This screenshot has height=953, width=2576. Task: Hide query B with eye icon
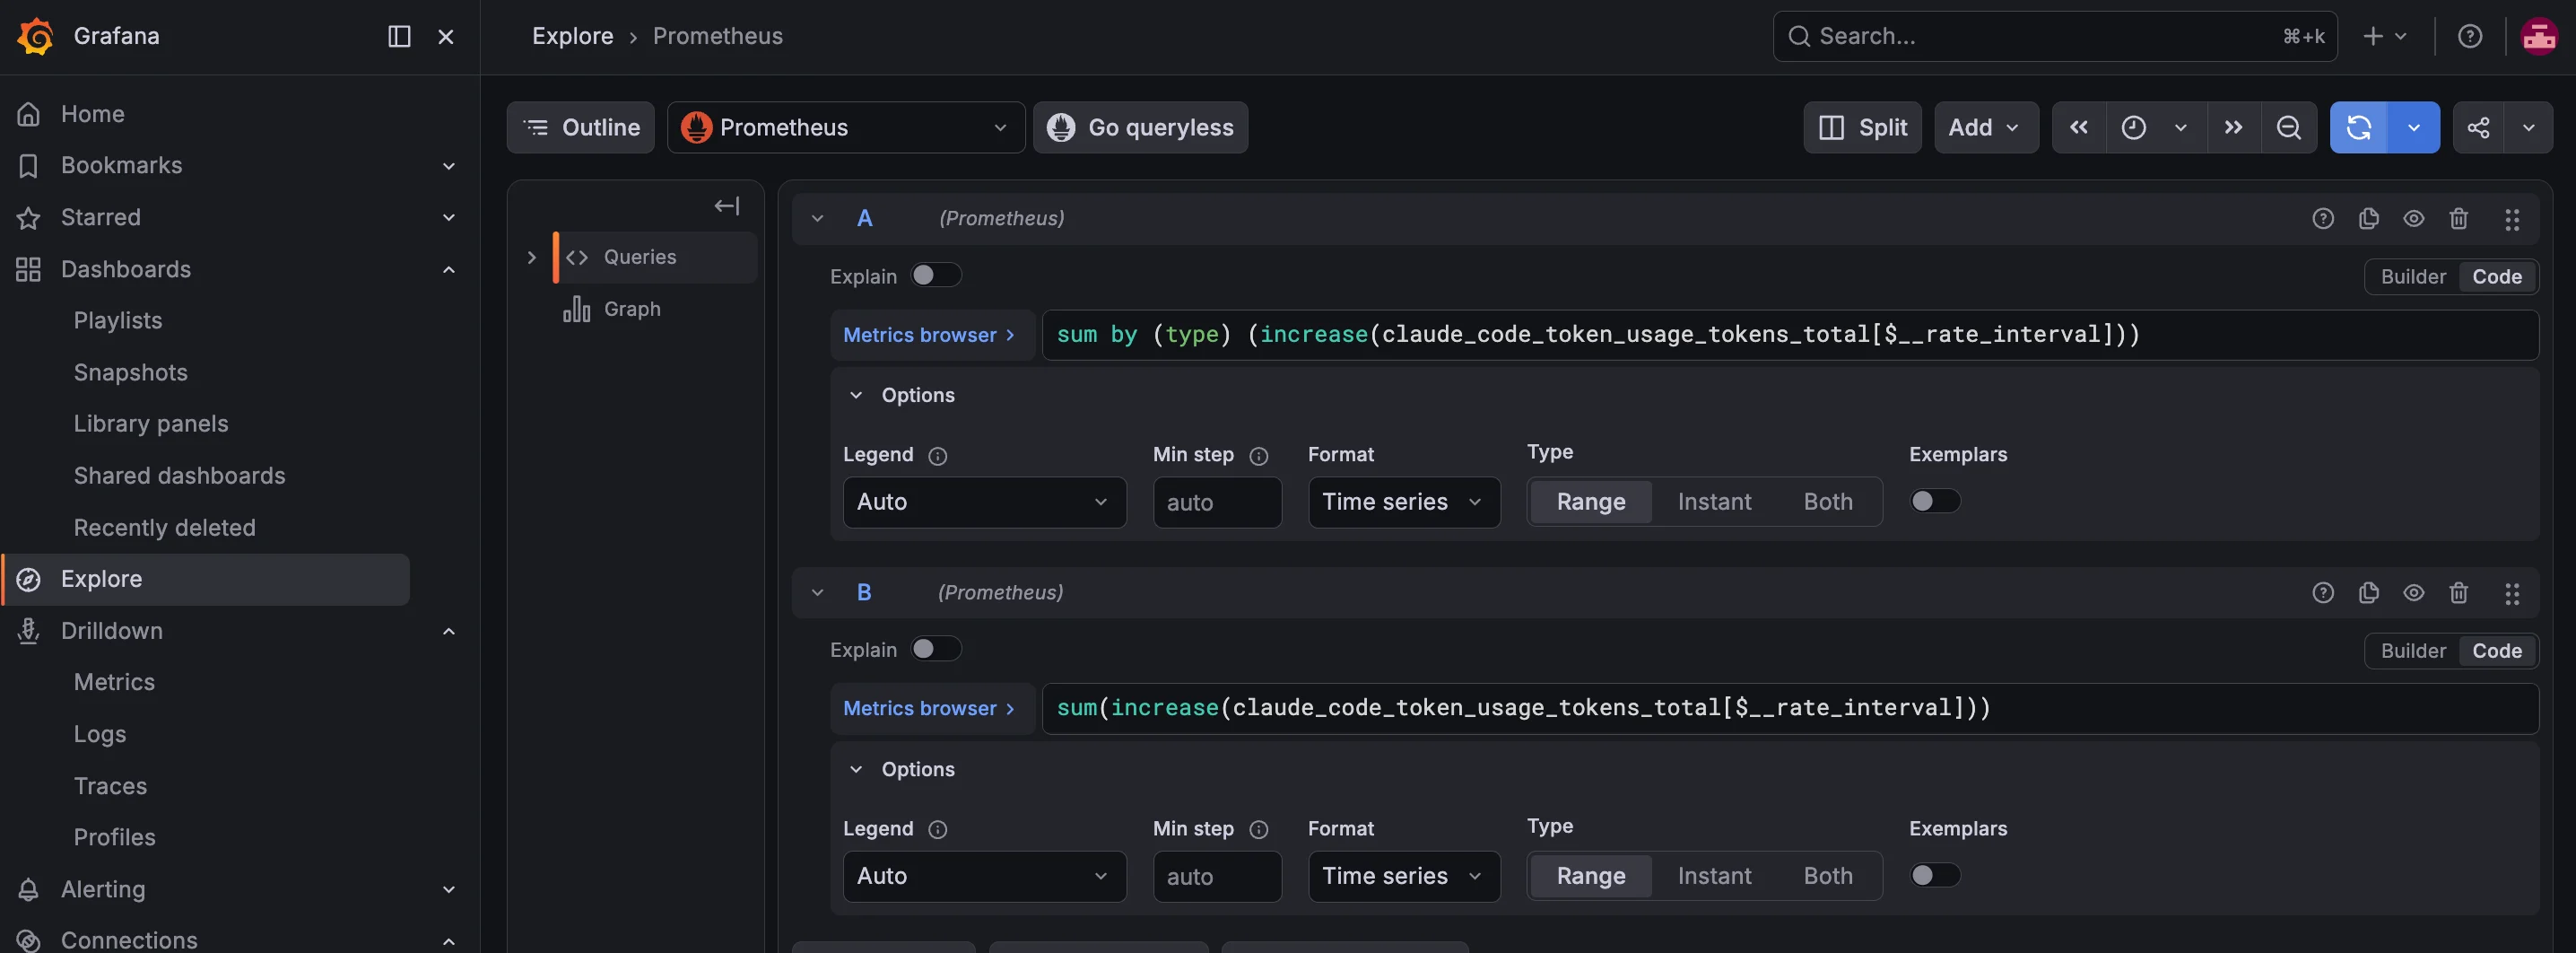2414,592
